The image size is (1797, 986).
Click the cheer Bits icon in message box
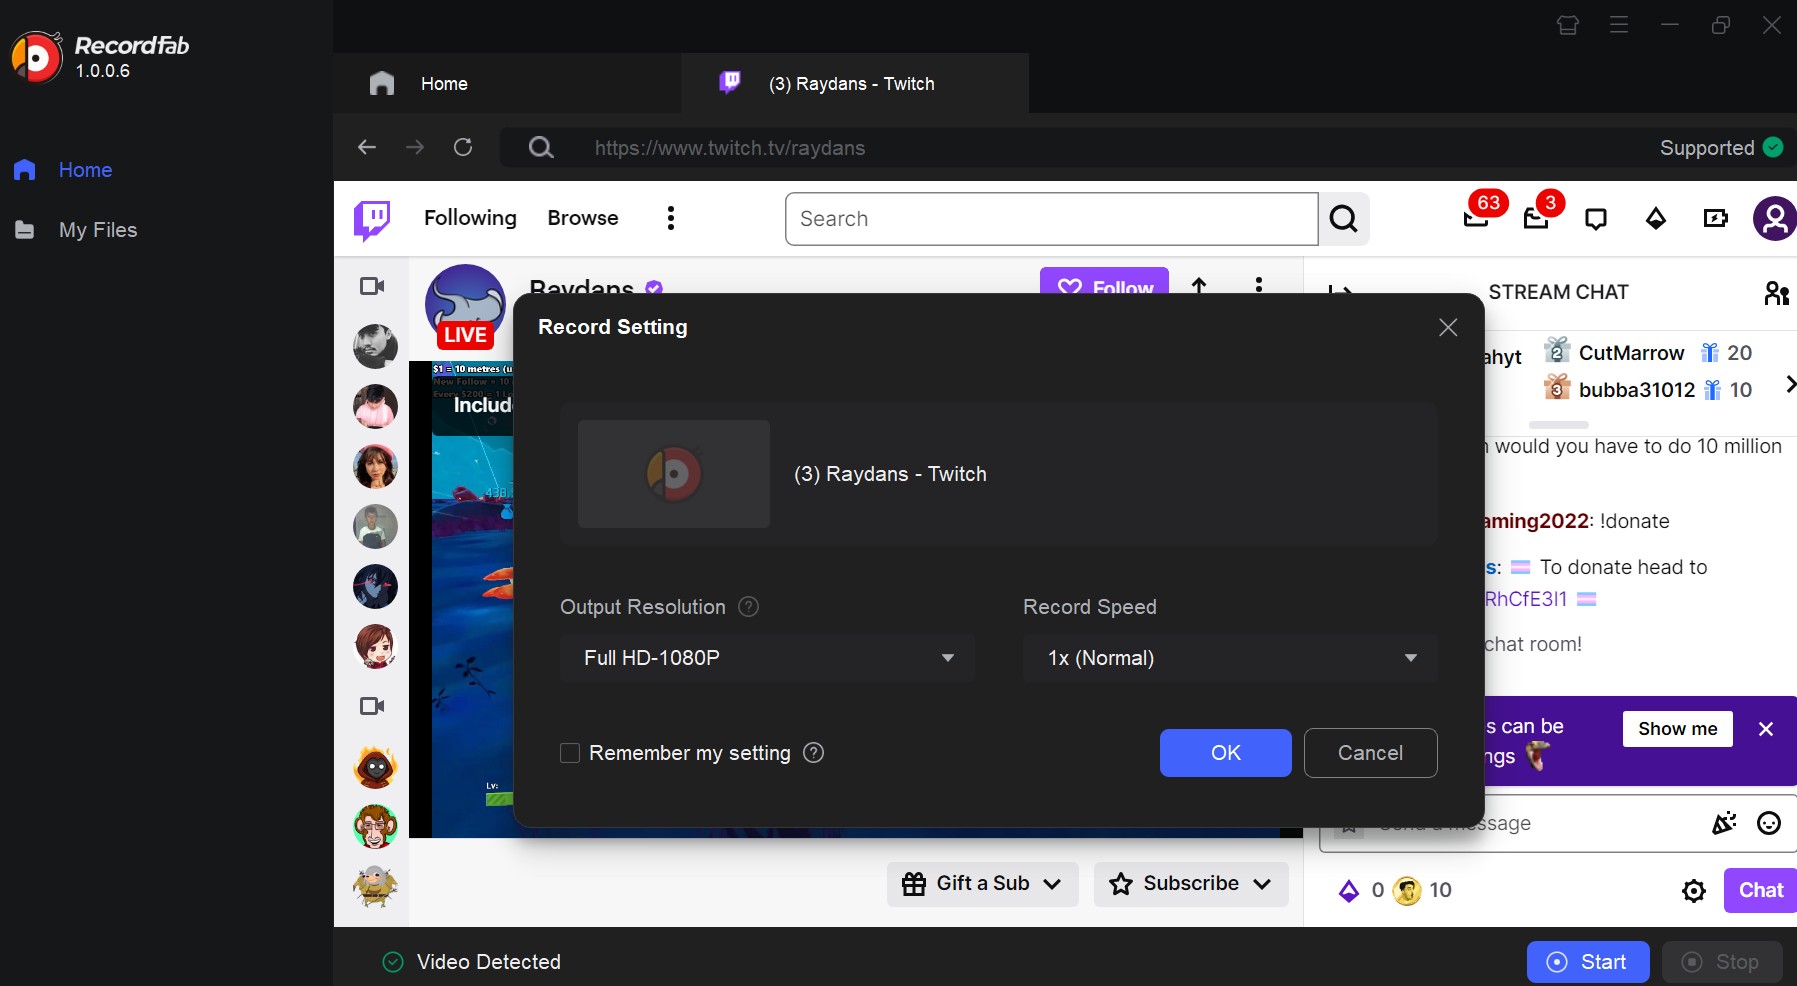[x=1724, y=823]
